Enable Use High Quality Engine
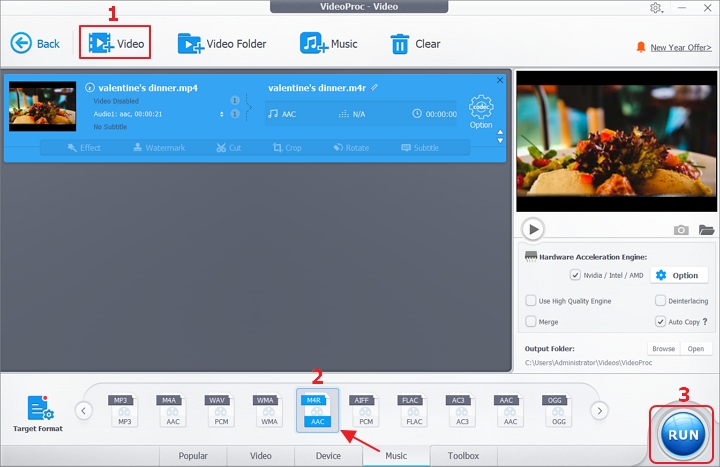 point(531,301)
